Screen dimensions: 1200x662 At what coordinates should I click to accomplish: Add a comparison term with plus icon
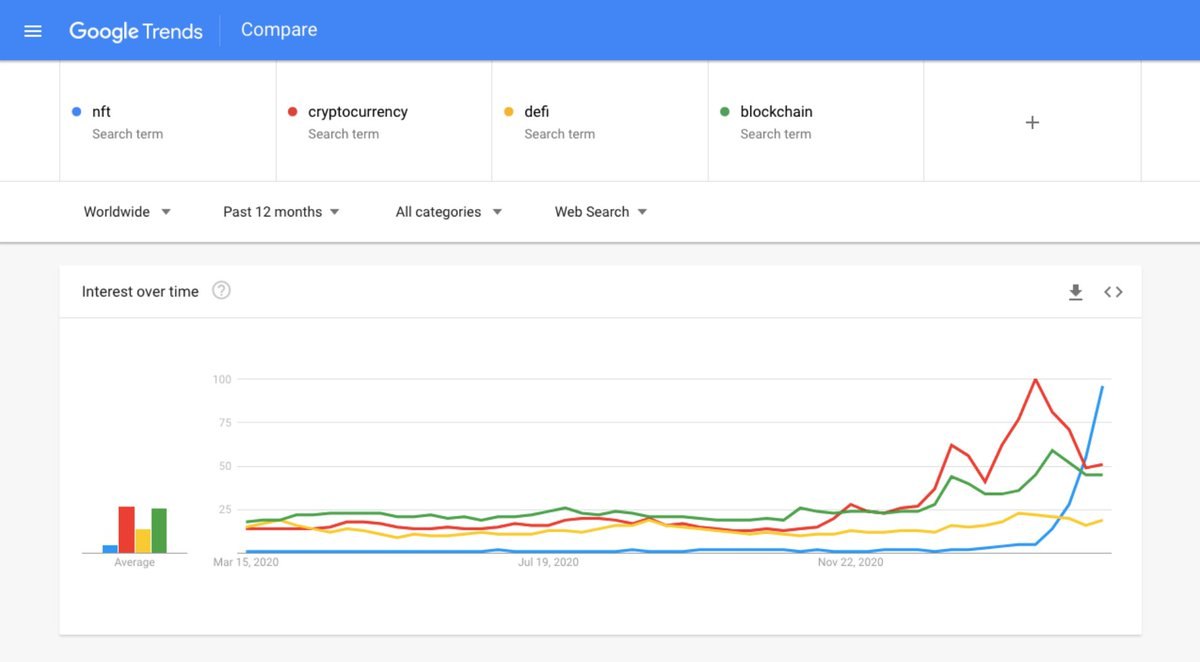(1033, 122)
